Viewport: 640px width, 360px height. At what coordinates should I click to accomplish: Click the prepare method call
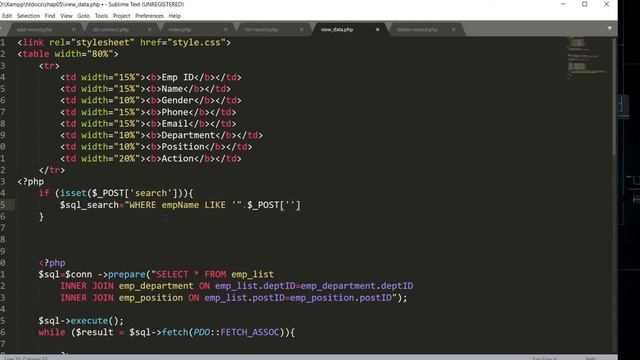(127, 274)
